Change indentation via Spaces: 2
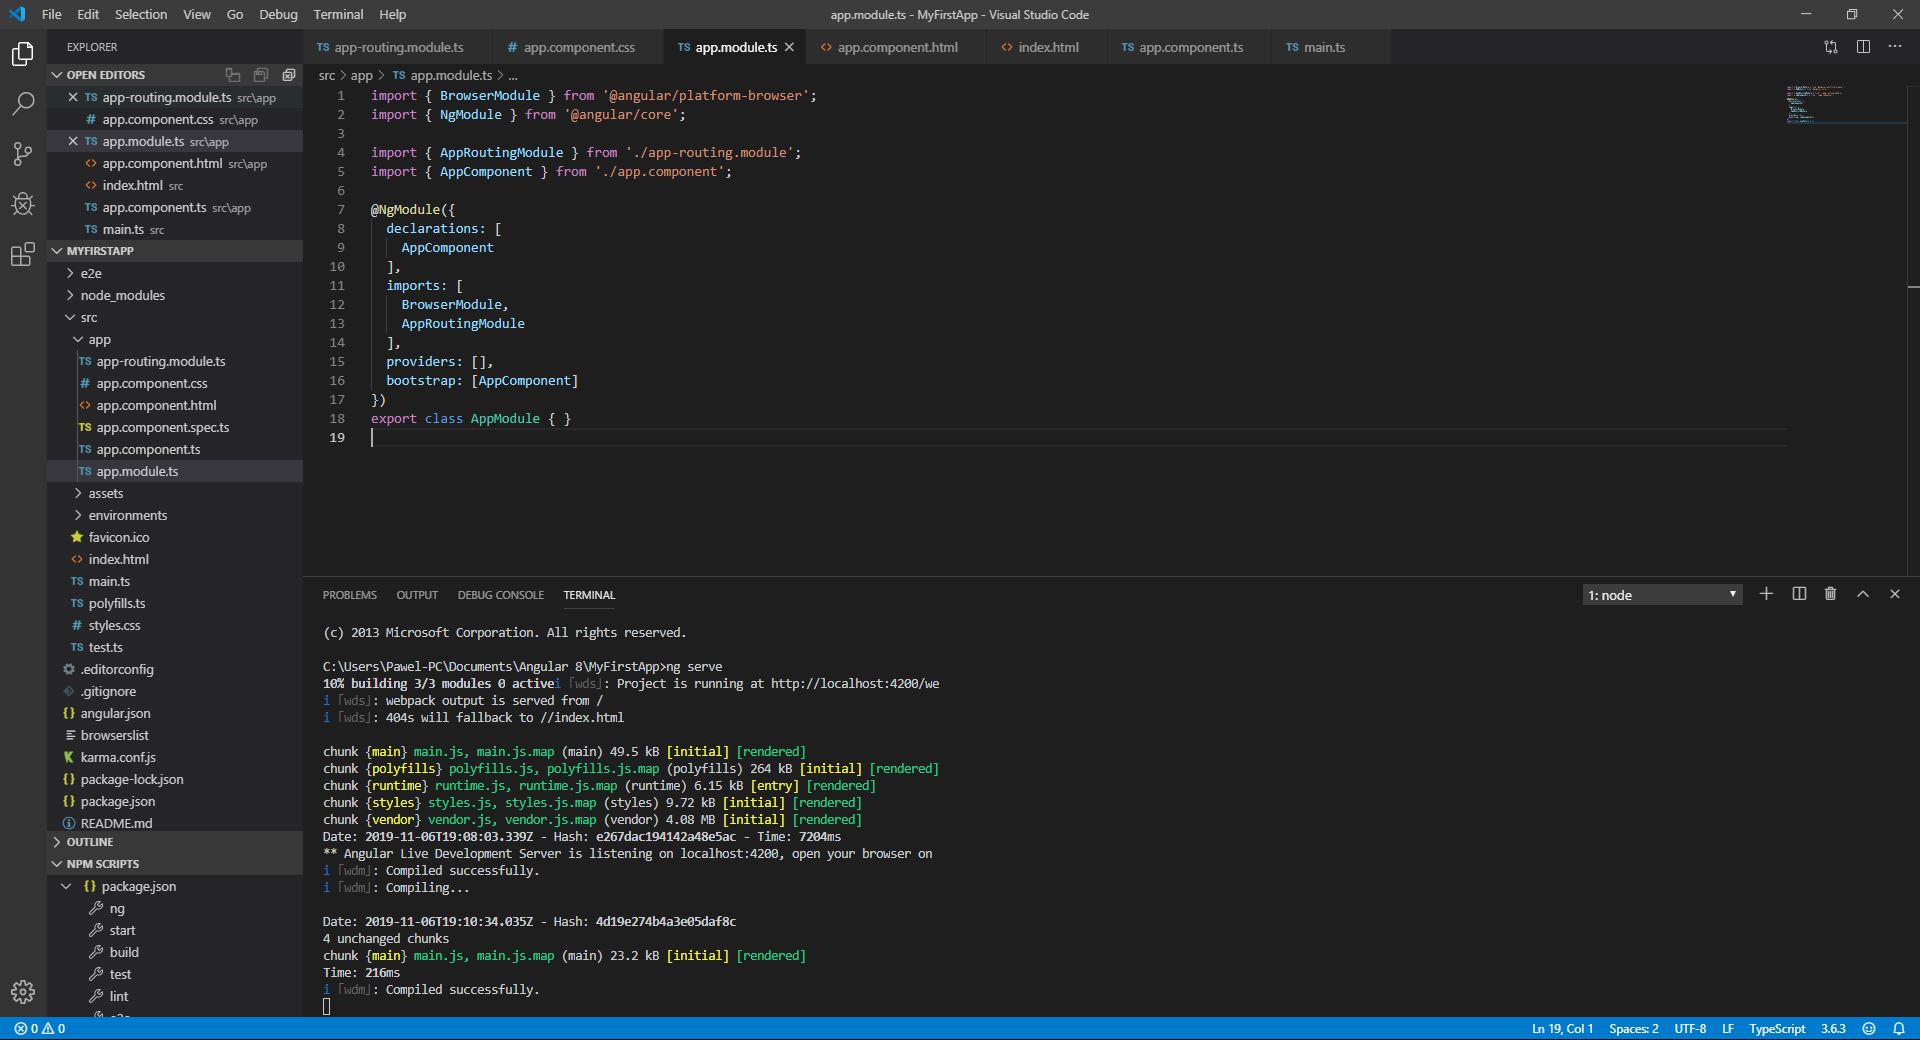This screenshot has height=1040, width=1920. pyautogui.click(x=1633, y=1028)
